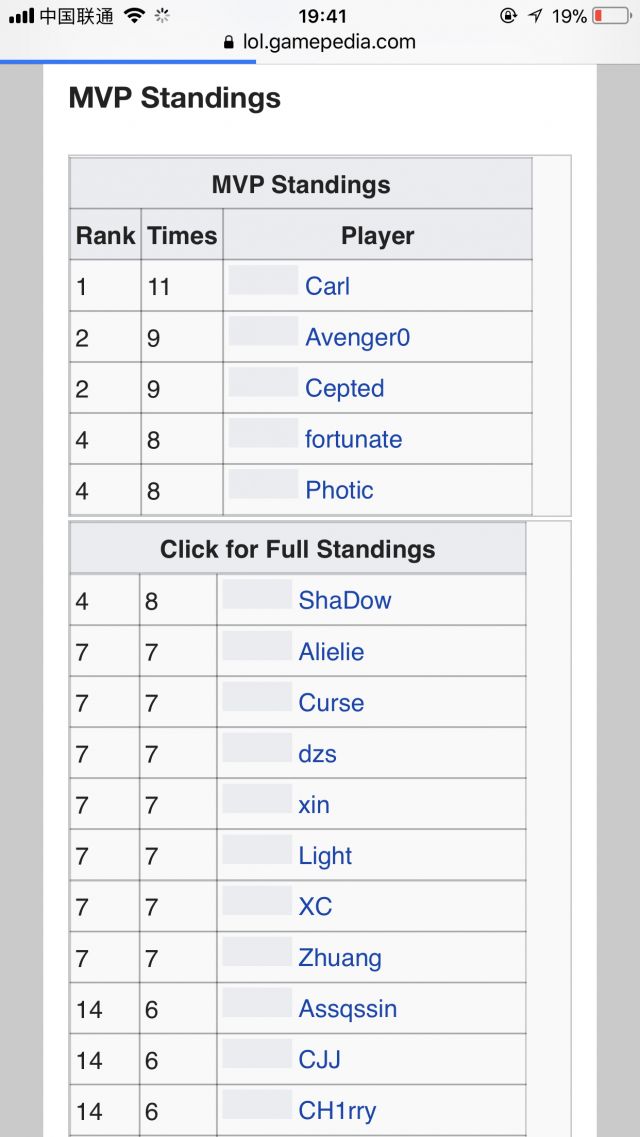Tap the team logo beside Zhuang
Image resolution: width=640 pixels, height=1137 pixels.
click(x=257, y=952)
